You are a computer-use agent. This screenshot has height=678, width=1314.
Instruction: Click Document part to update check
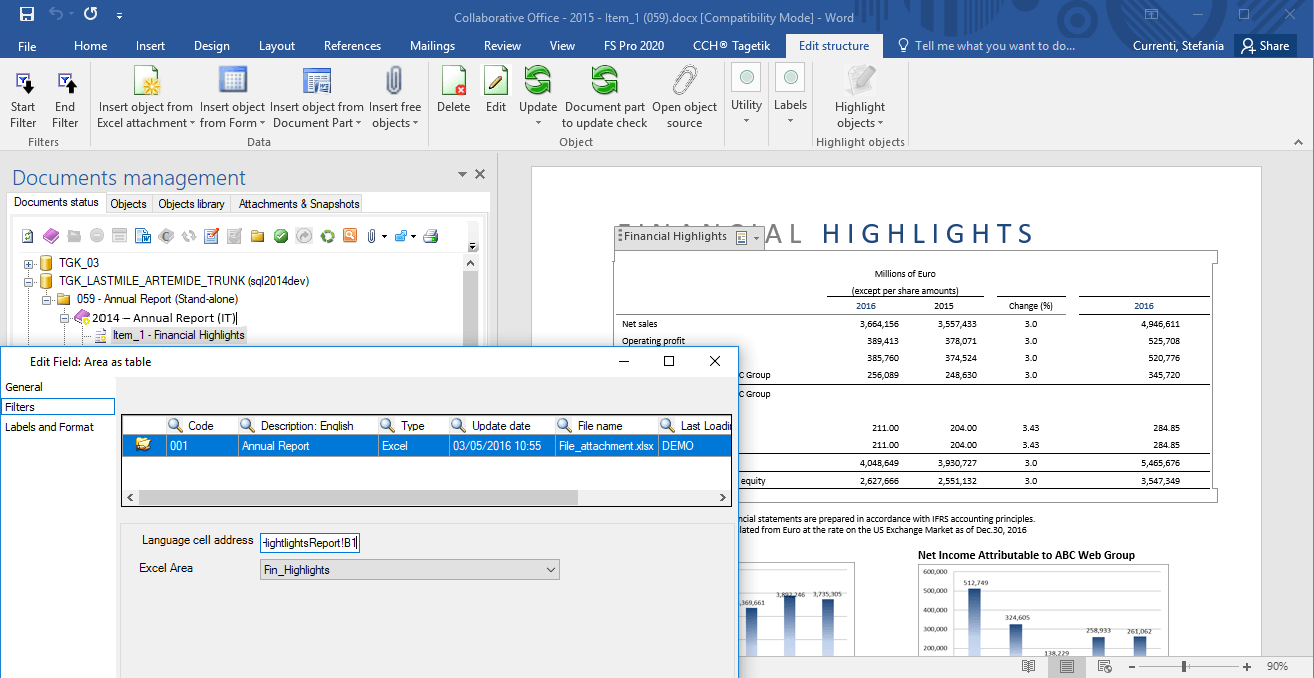[605, 98]
